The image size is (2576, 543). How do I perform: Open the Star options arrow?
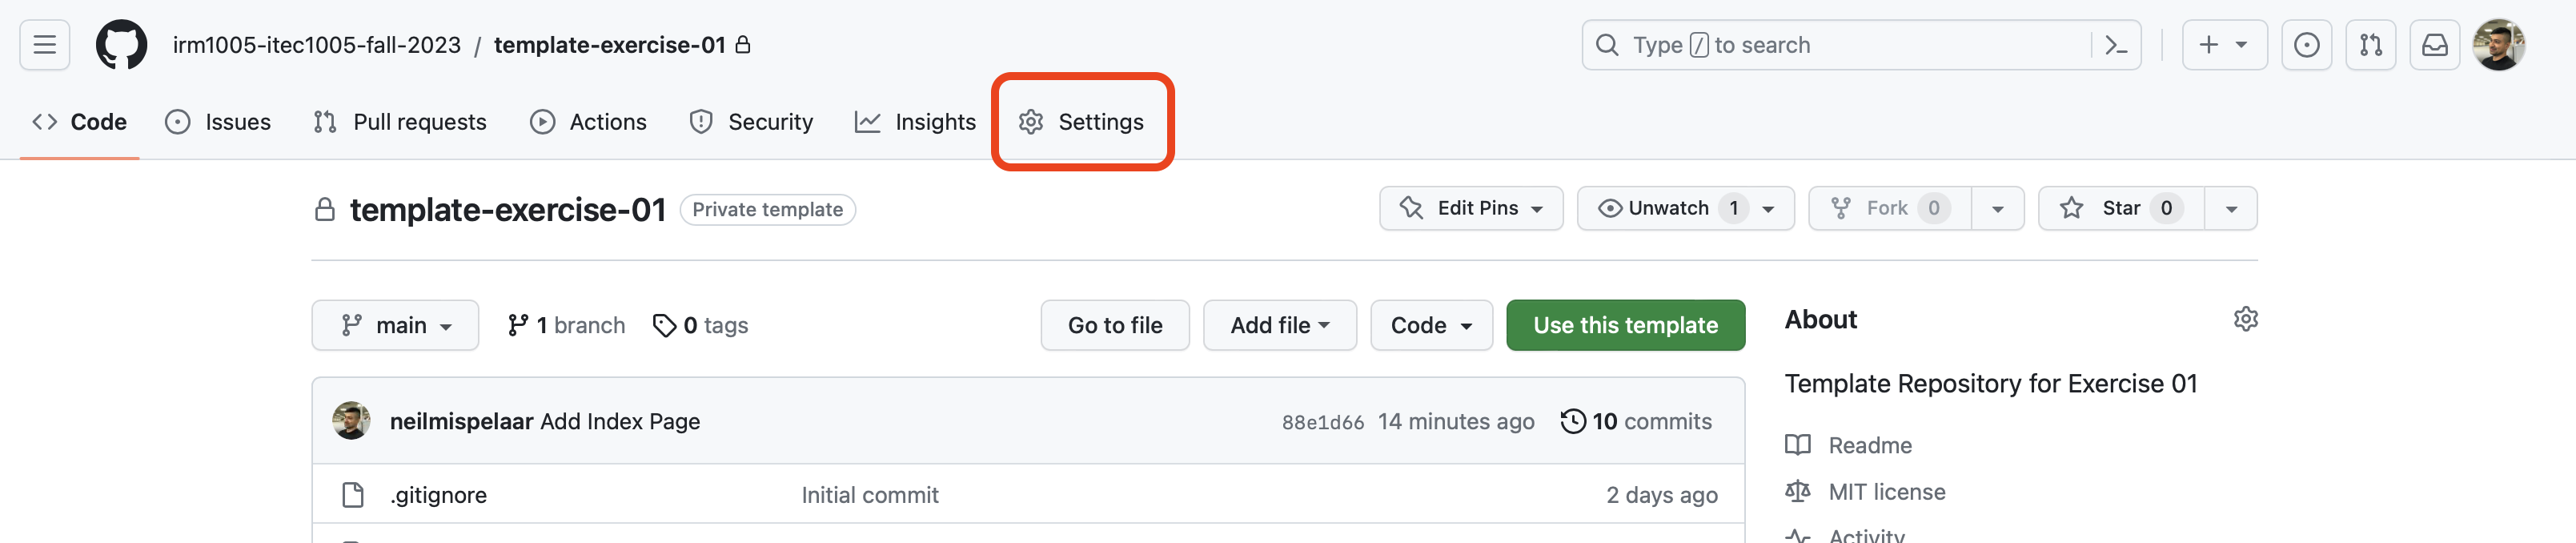pos(2231,208)
